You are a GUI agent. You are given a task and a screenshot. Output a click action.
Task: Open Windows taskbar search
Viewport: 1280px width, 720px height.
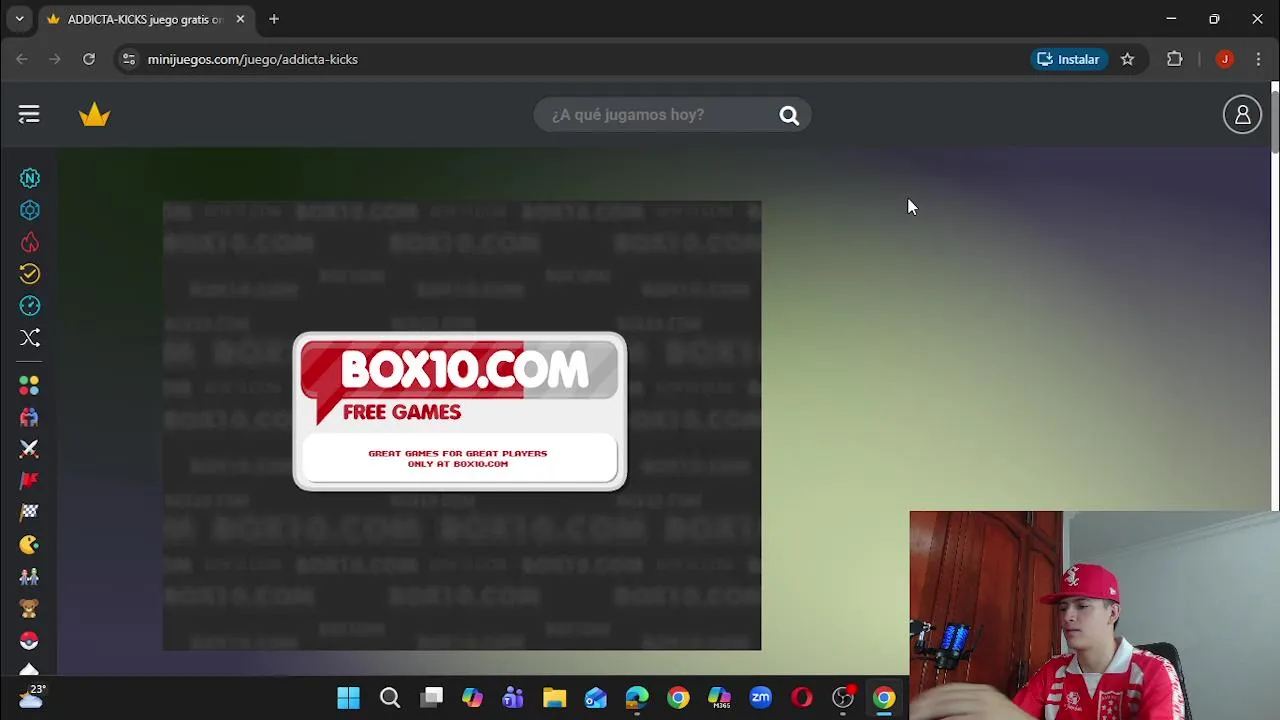(x=390, y=698)
